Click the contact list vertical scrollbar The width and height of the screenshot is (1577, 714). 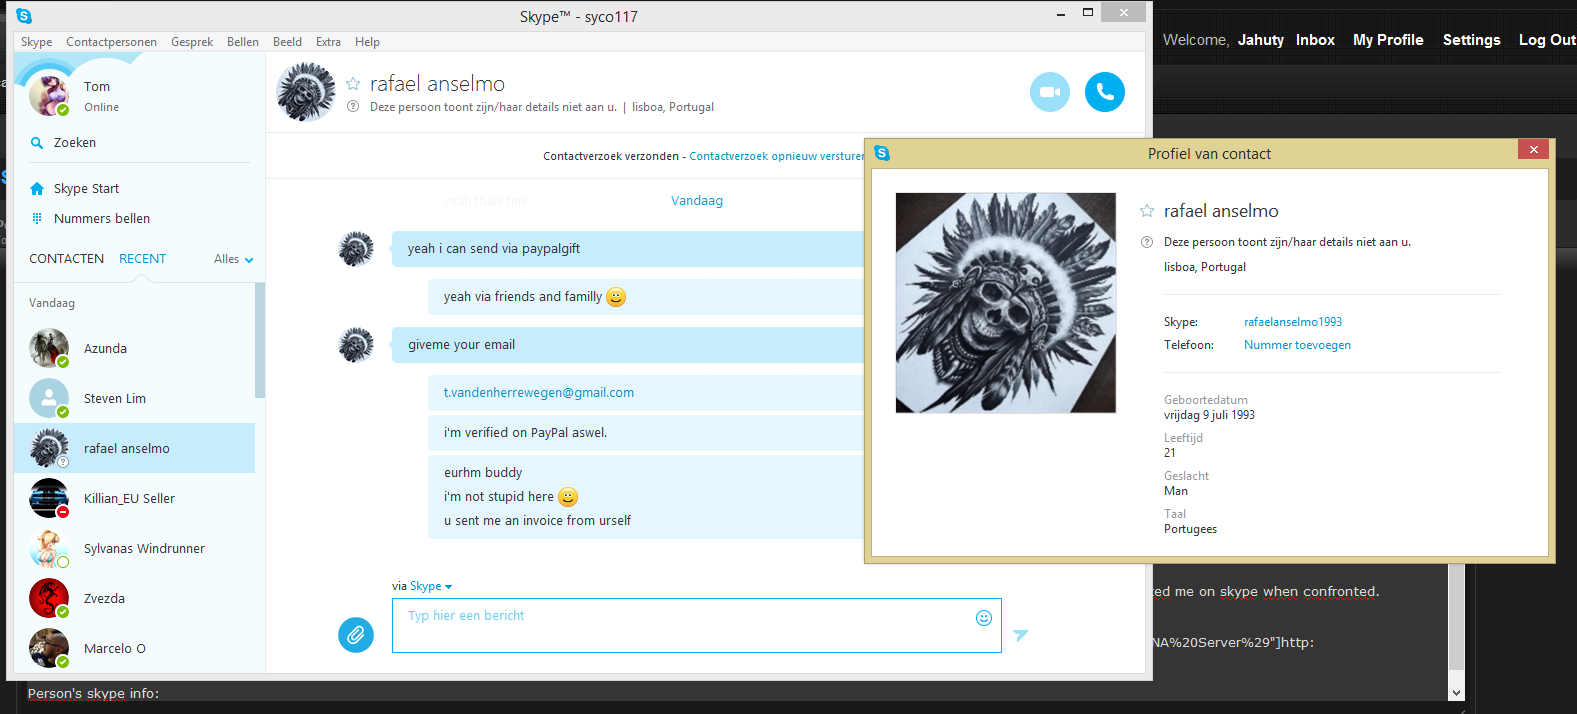(260, 340)
